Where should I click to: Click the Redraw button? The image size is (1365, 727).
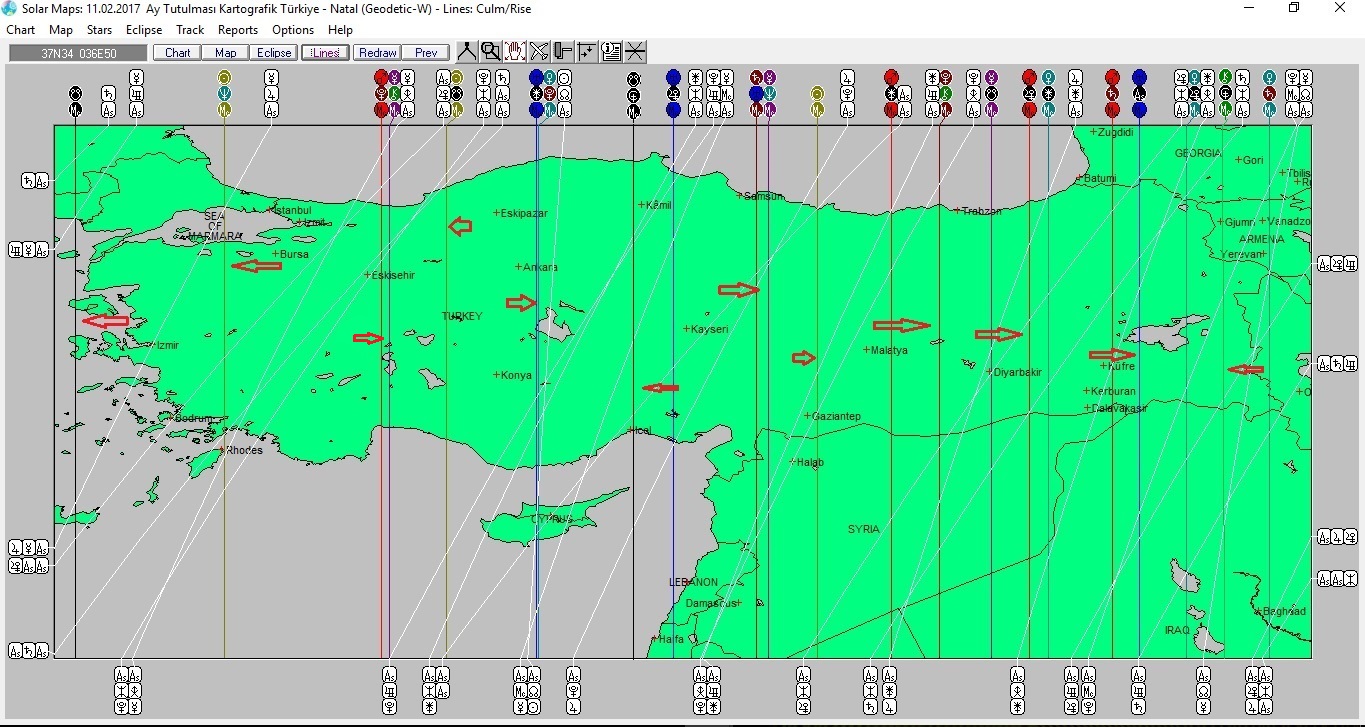(377, 52)
